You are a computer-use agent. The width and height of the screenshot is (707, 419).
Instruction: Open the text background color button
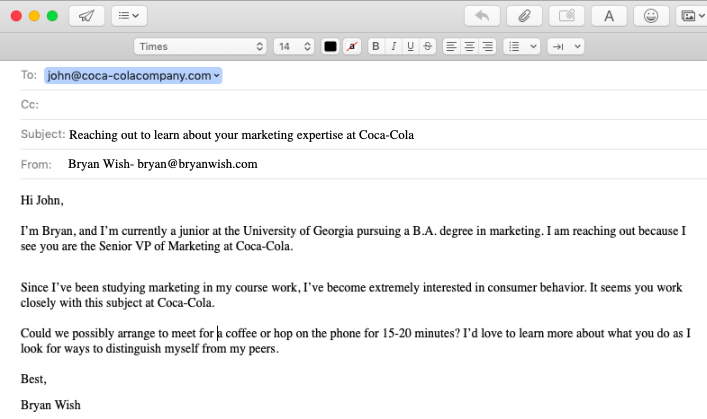click(352, 46)
